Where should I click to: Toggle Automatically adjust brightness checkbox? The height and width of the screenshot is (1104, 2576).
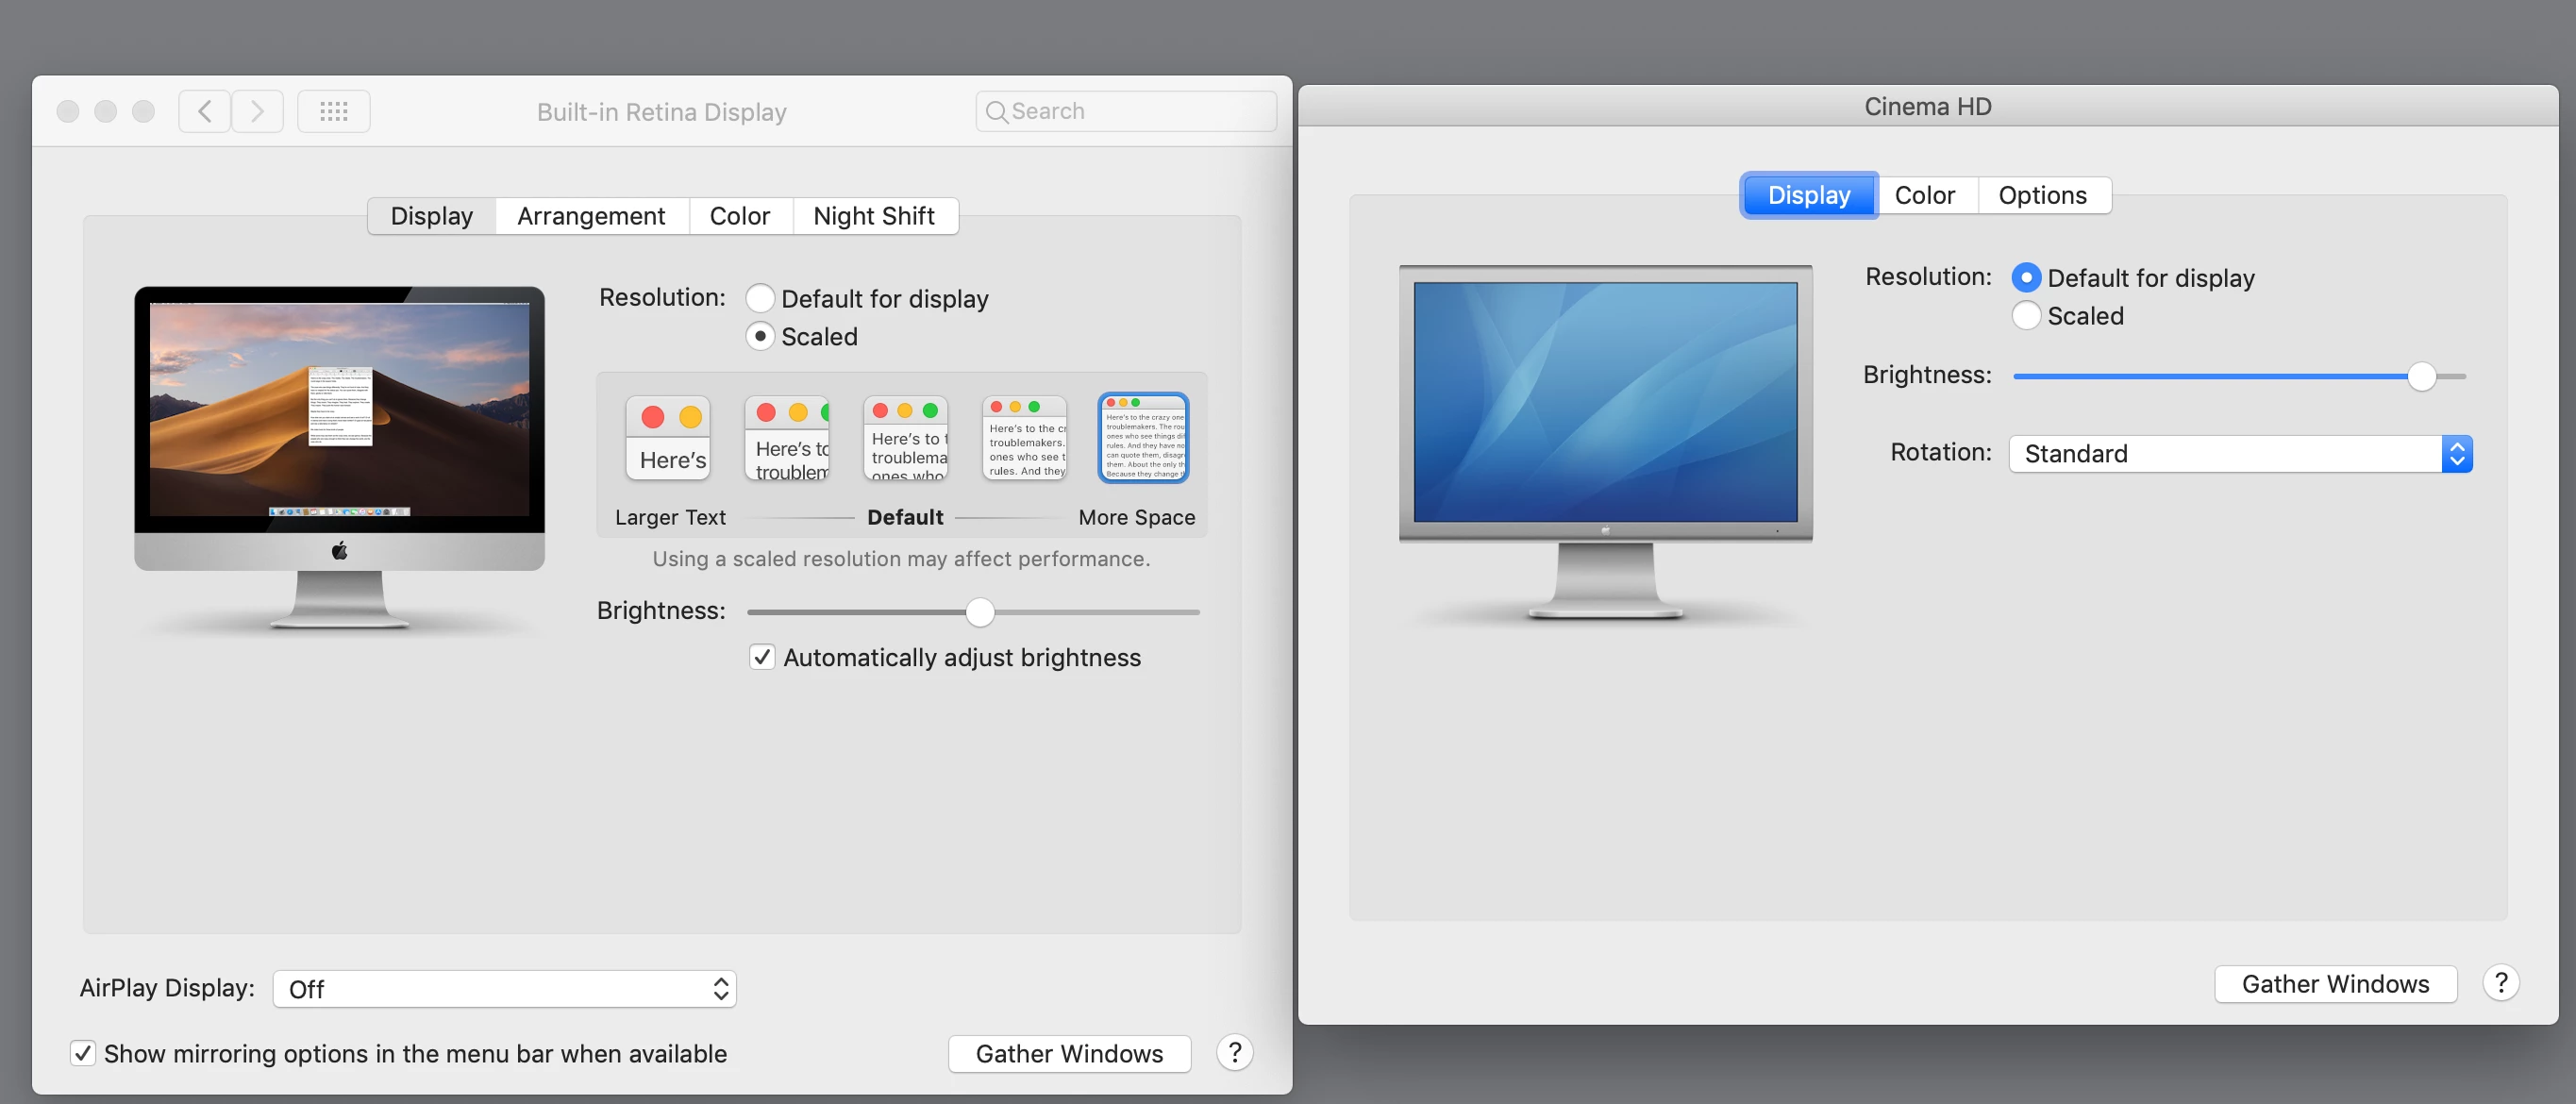[x=762, y=657]
